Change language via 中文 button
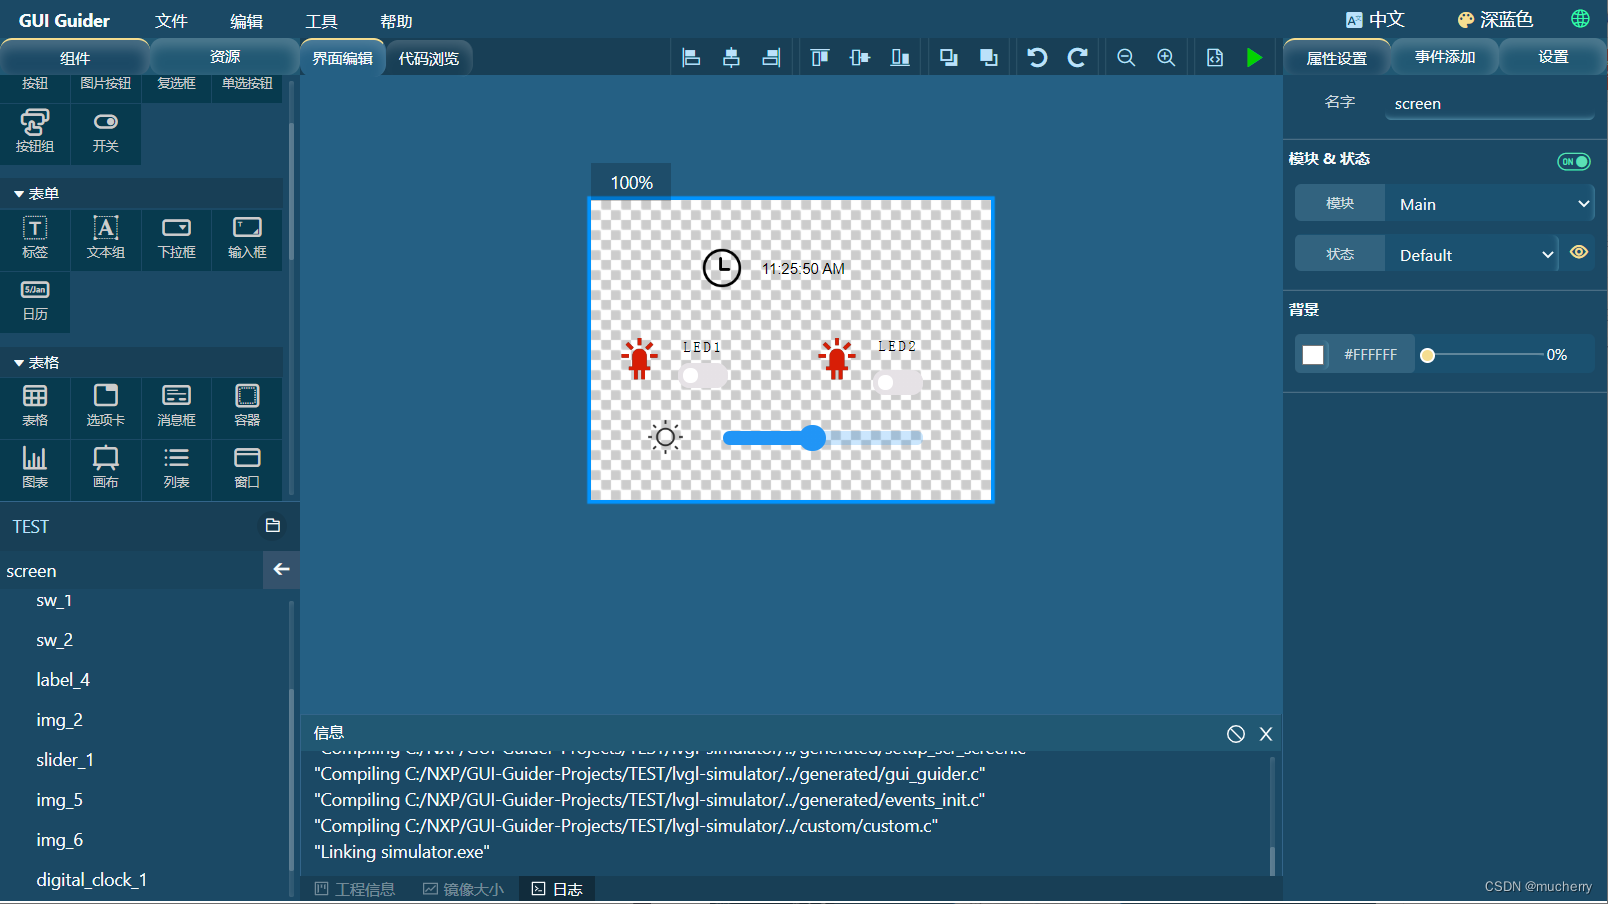This screenshot has height=904, width=1608. [x=1375, y=20]
